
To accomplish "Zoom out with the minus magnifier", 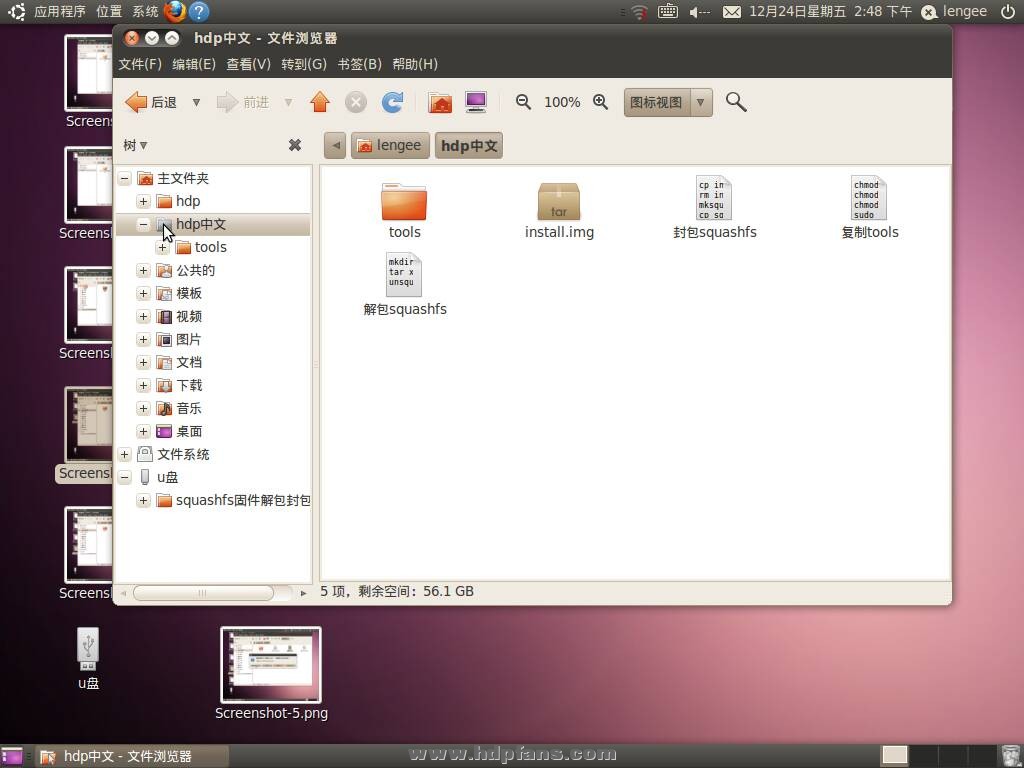I will coord(523,102).
